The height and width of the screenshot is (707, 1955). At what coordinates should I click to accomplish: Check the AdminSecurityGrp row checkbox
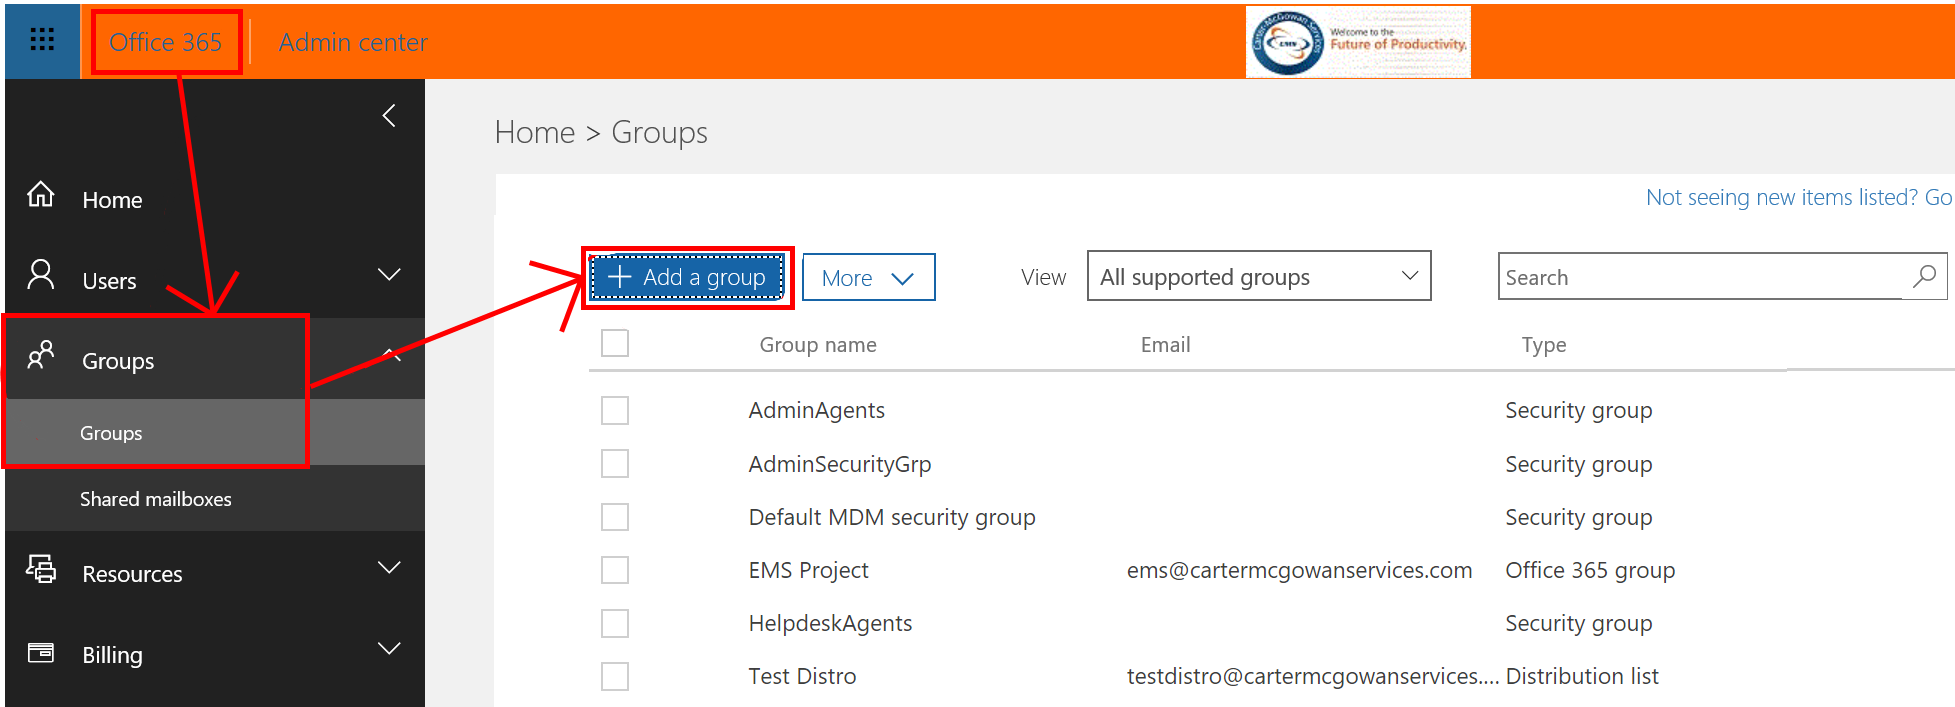click(x=615, y=464)
